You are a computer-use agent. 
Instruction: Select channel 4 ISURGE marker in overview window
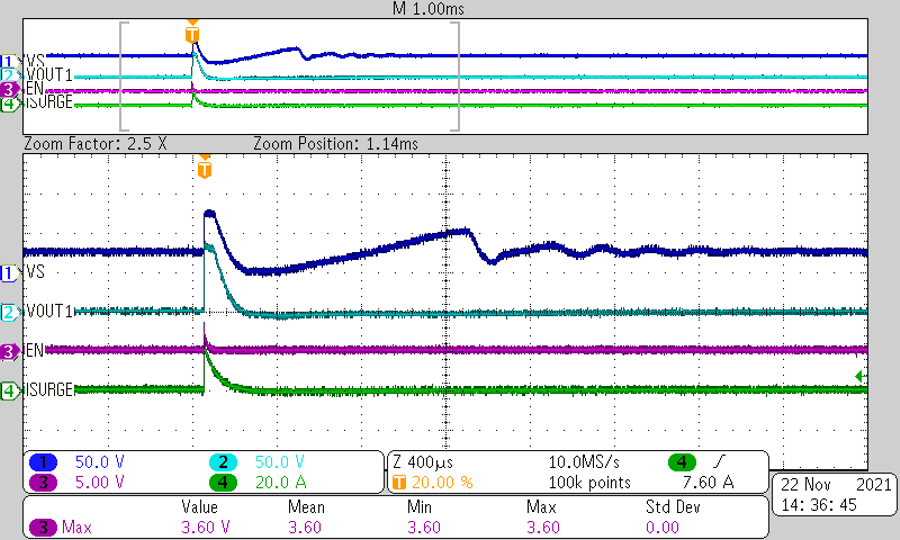[x=9, y=104]
